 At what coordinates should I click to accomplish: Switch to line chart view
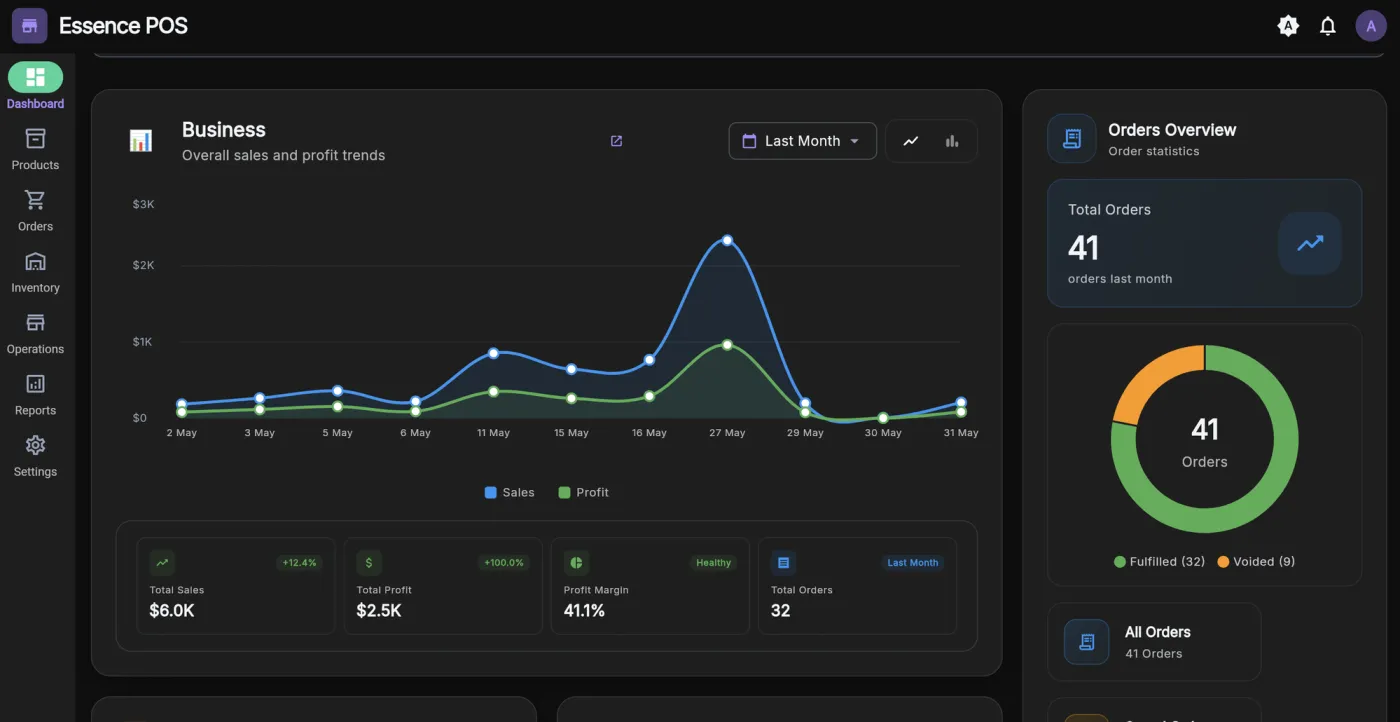tap(910, 141)
